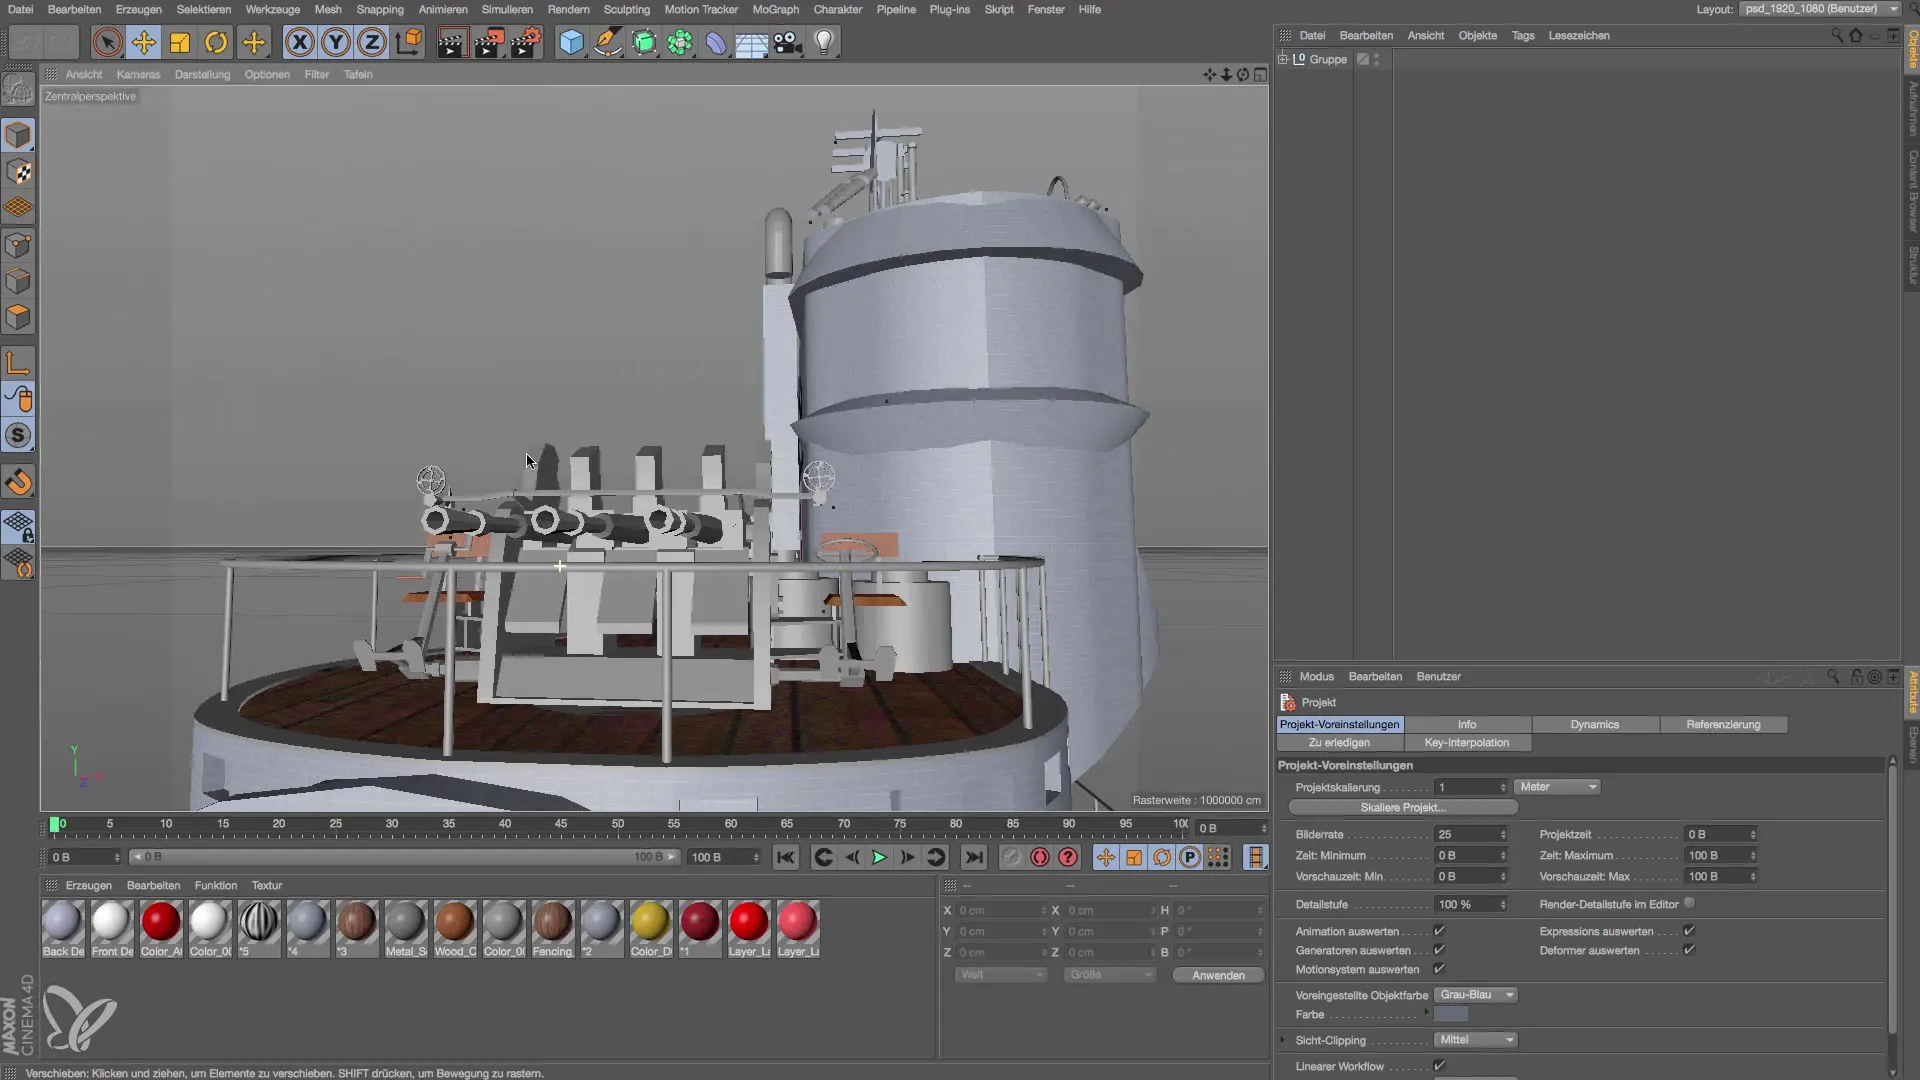Uncheck Linearer Workflow option
Viewport: 1920px width, 1080px height.
point(1439,1066)
